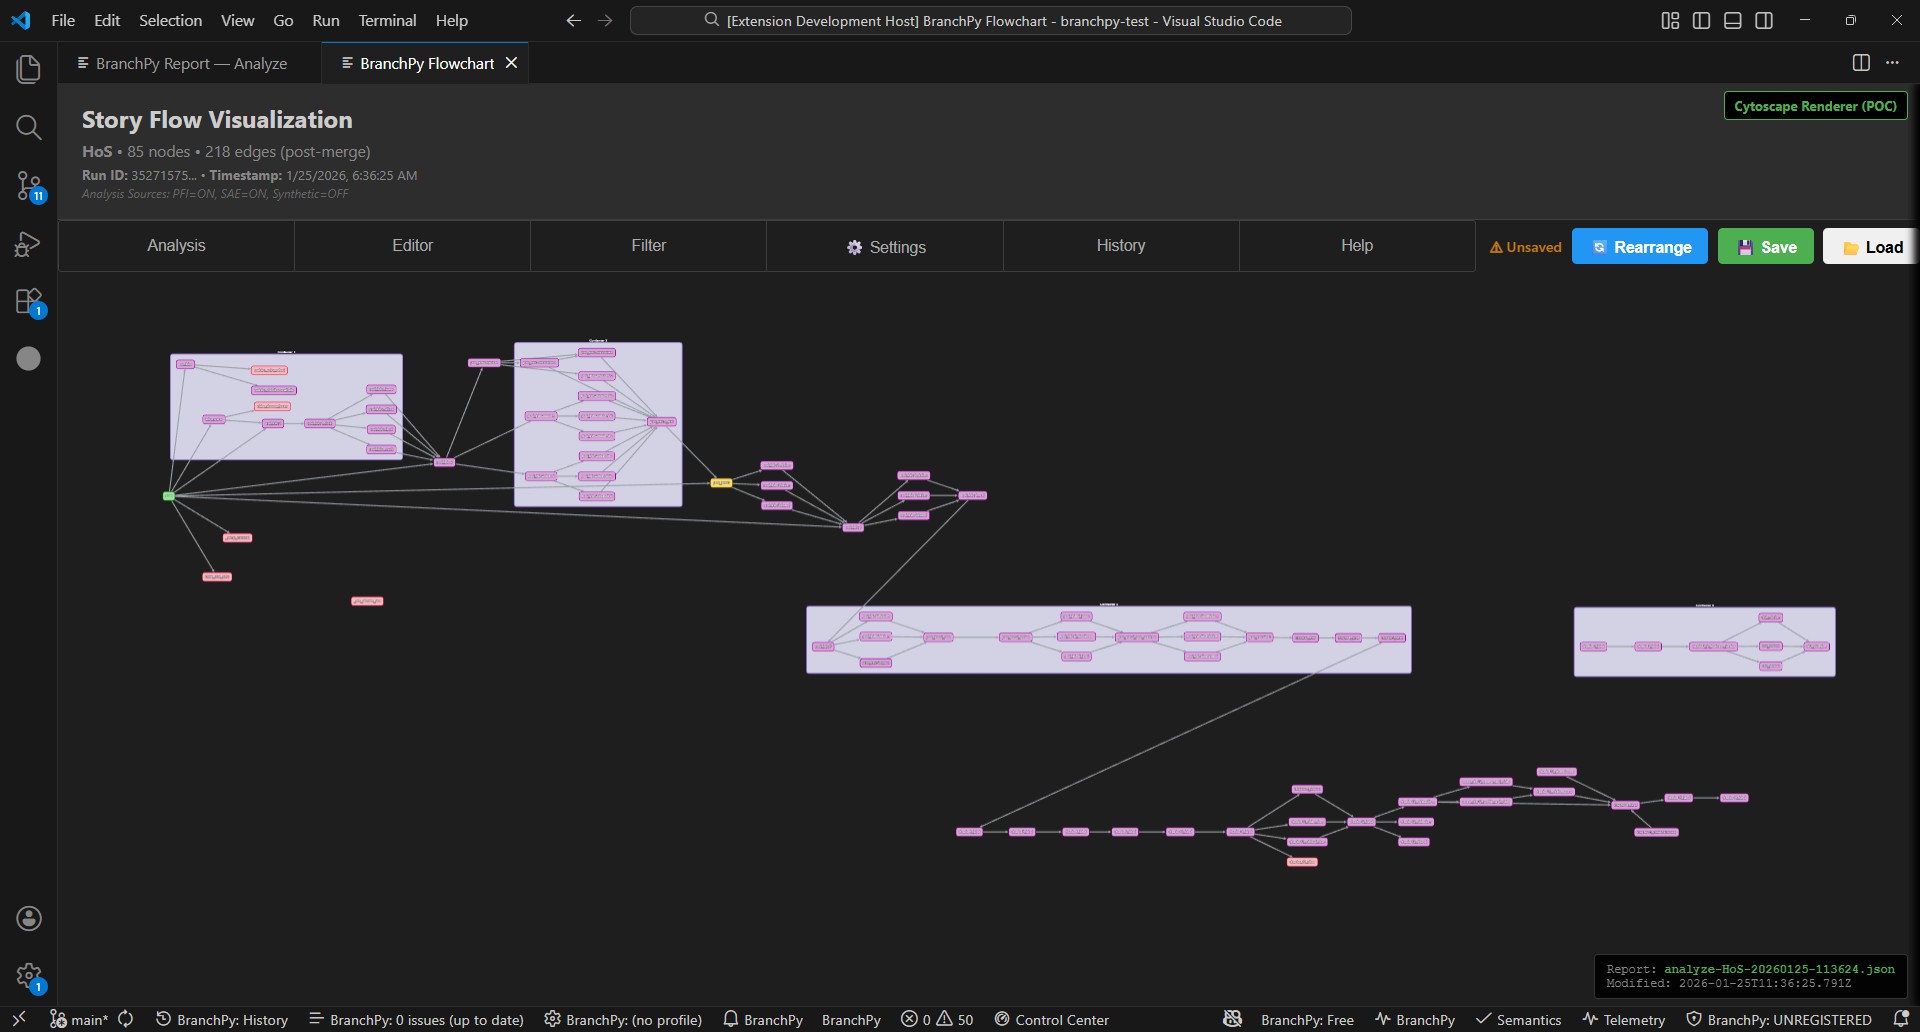This screenshot has height=1032, width=1920.
Task: Save the flowchart layout
Action: point(1766,246)
